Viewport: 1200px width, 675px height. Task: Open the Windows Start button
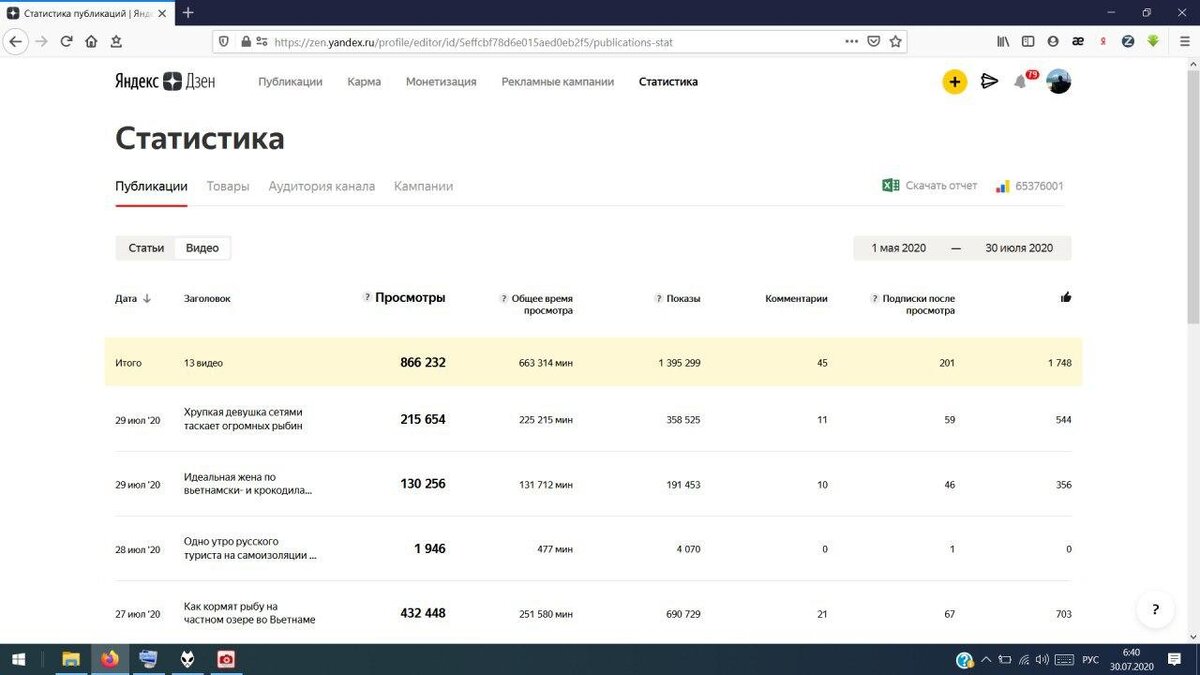[x=18, y=659]
